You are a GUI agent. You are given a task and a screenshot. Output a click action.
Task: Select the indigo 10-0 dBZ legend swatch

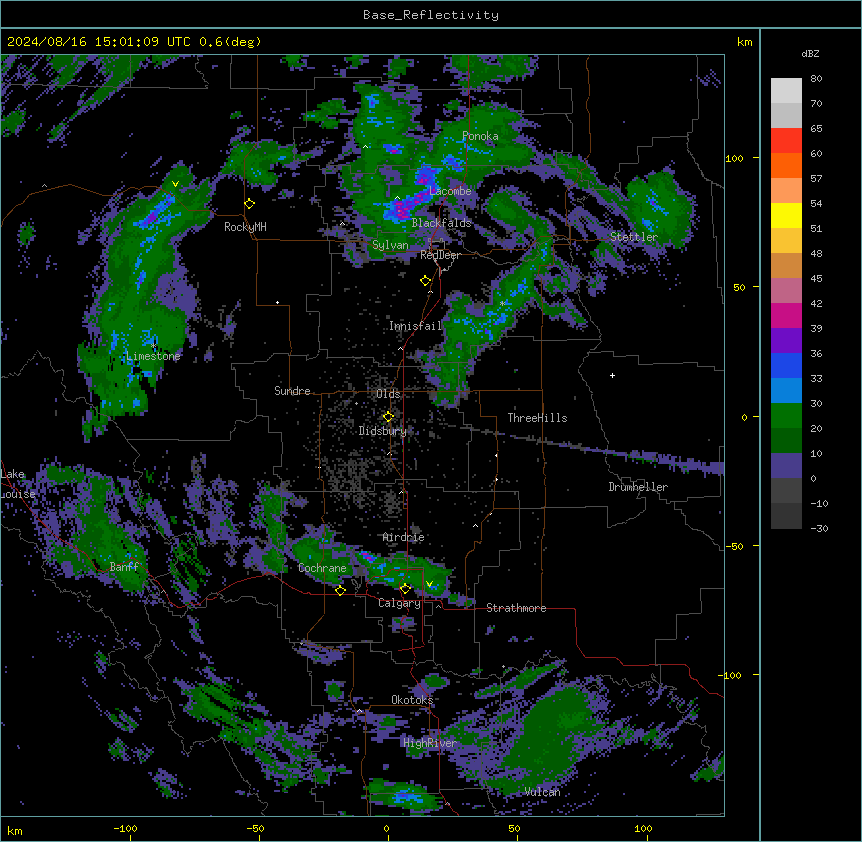point(786,466)
